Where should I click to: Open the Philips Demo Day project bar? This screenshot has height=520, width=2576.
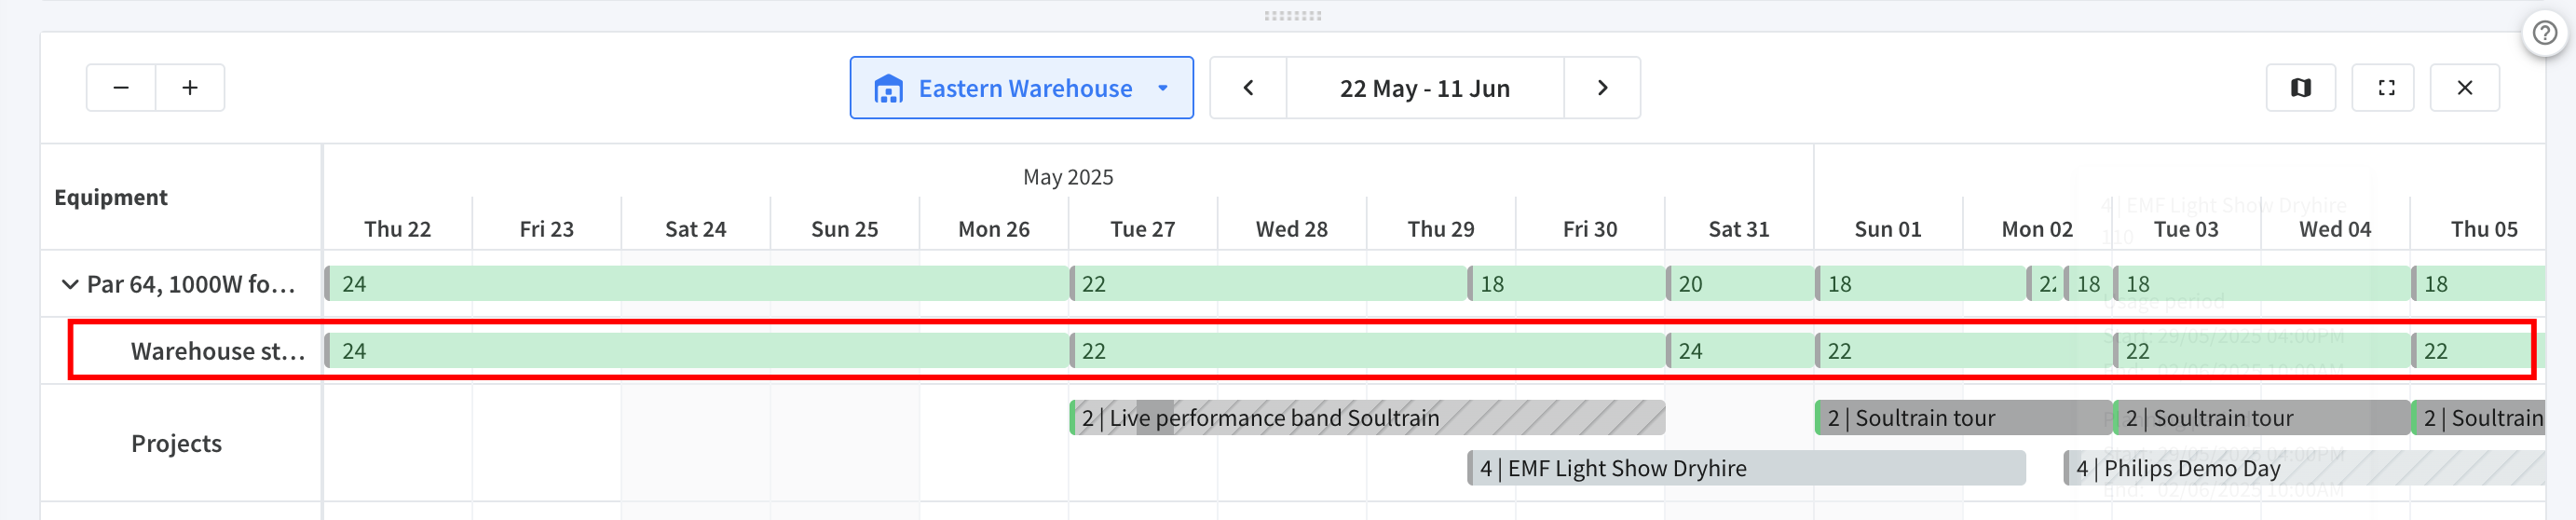point(2305,468)
